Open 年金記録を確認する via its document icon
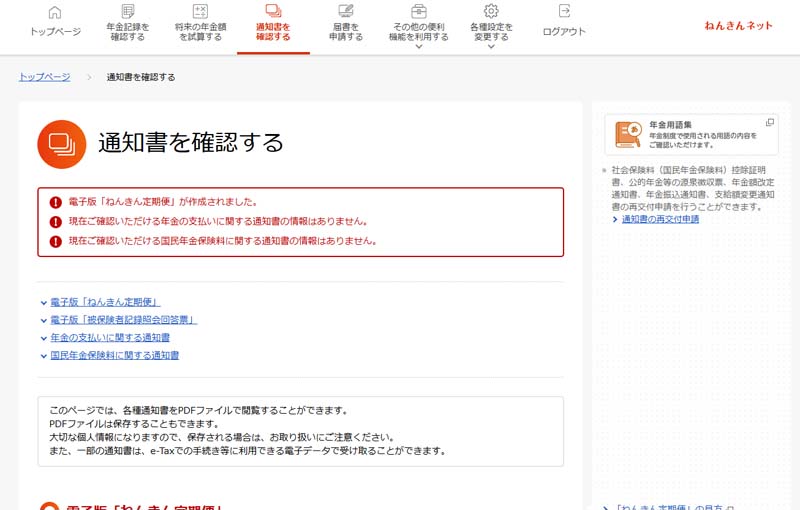This screenshot has height=510, width=800. [126, 11]
